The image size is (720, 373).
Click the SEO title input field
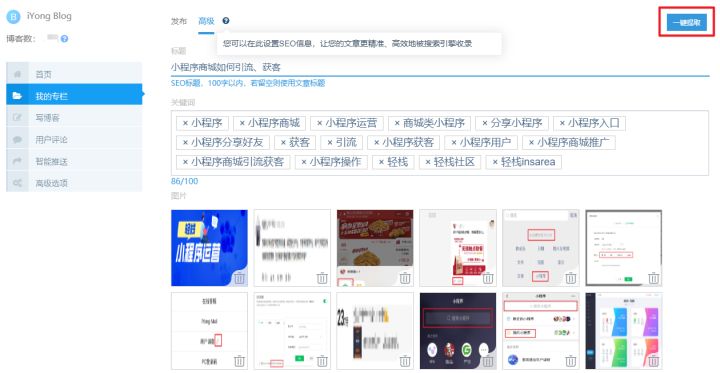(x=440, y=68)
